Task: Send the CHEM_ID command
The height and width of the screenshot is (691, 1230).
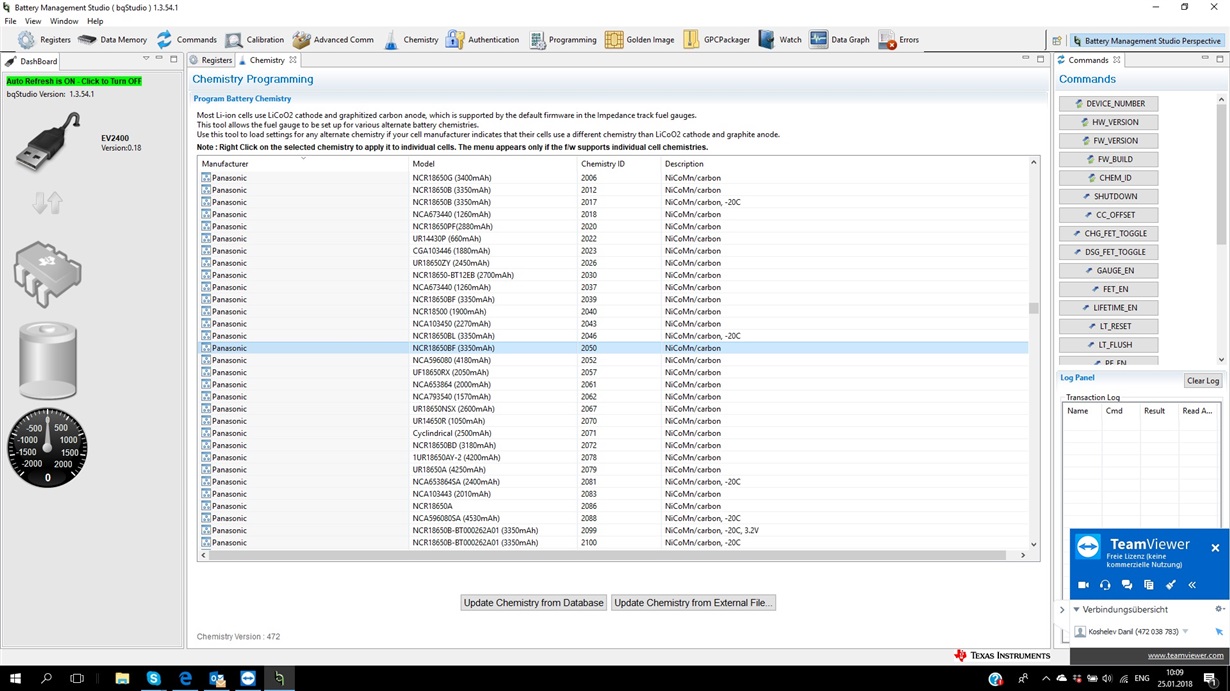Action: point(1108,178)
